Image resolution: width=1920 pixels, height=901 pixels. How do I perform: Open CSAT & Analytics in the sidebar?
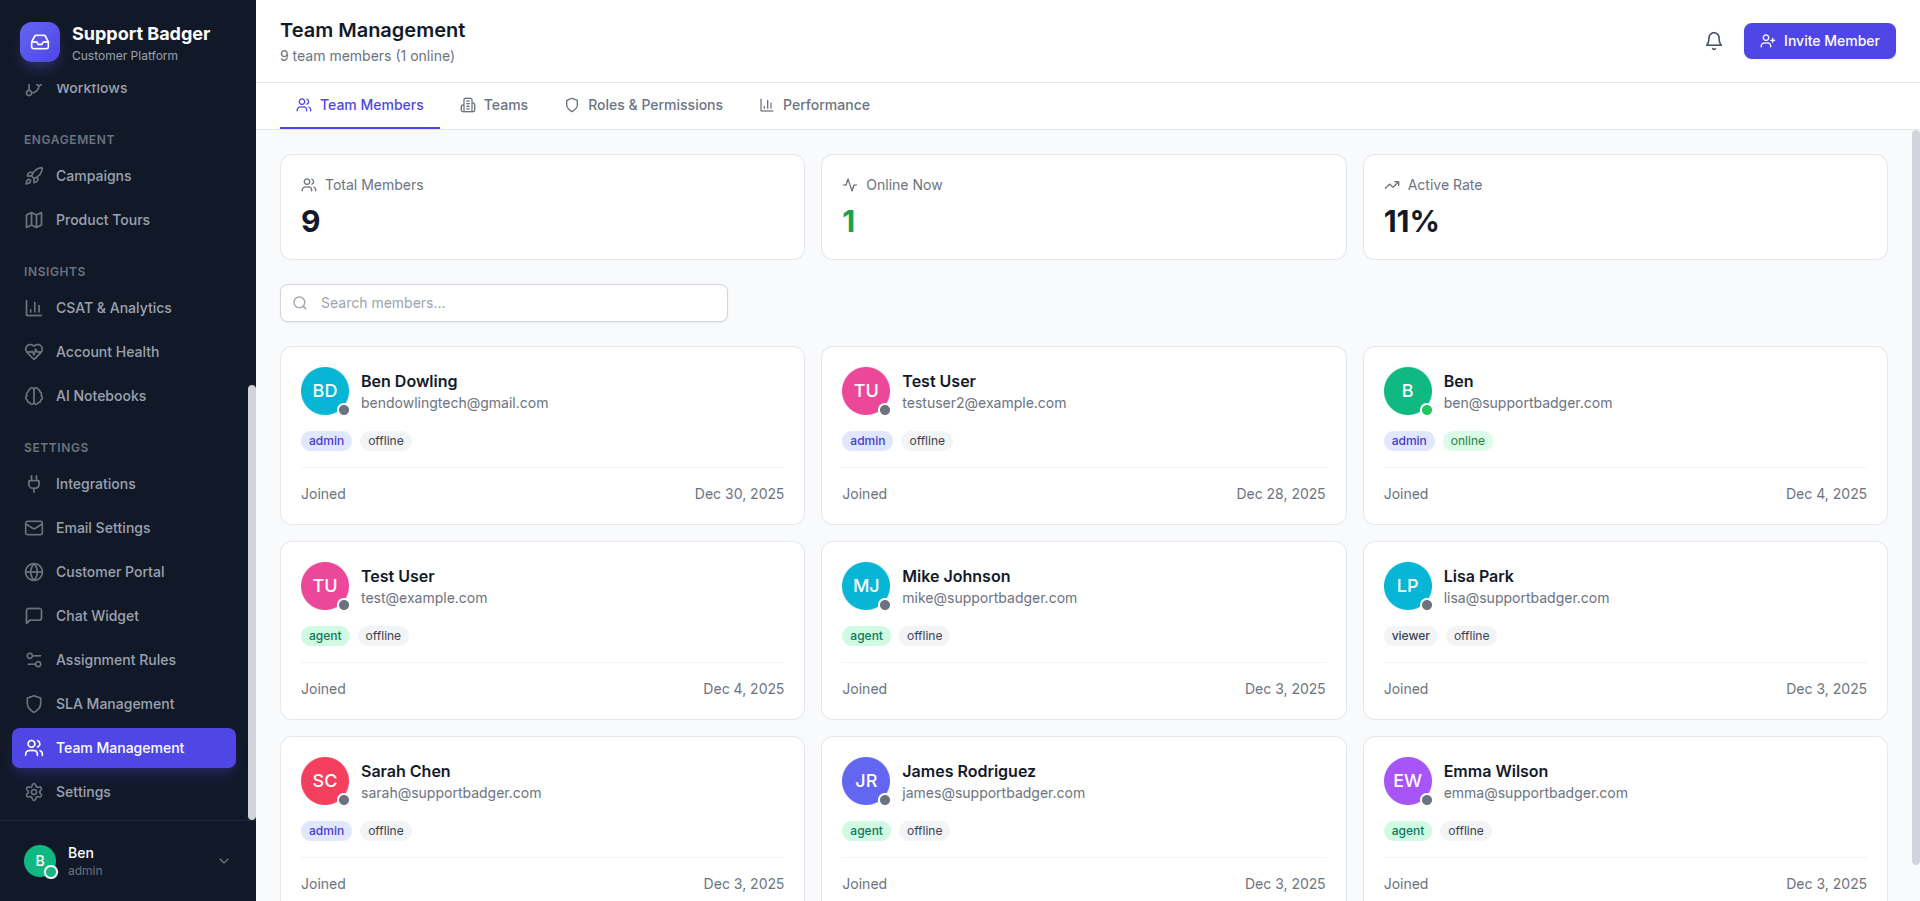point(113,308)
